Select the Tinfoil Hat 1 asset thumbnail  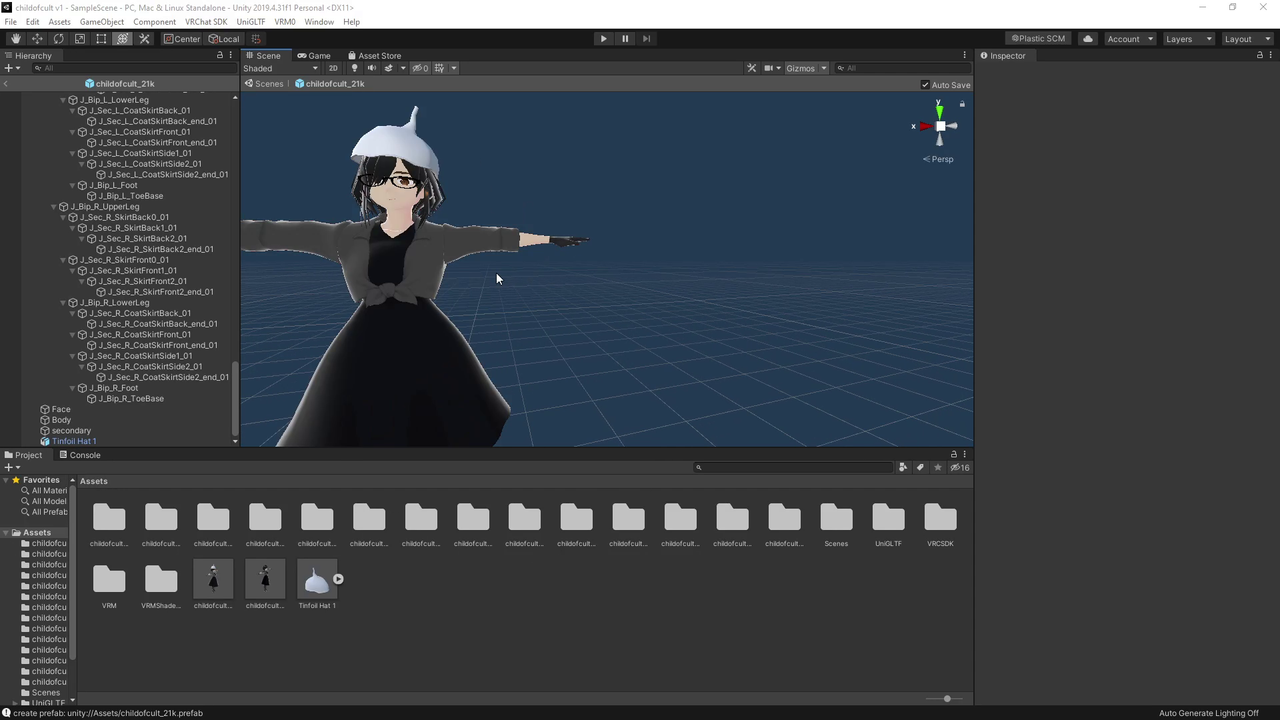click(316, 580)
